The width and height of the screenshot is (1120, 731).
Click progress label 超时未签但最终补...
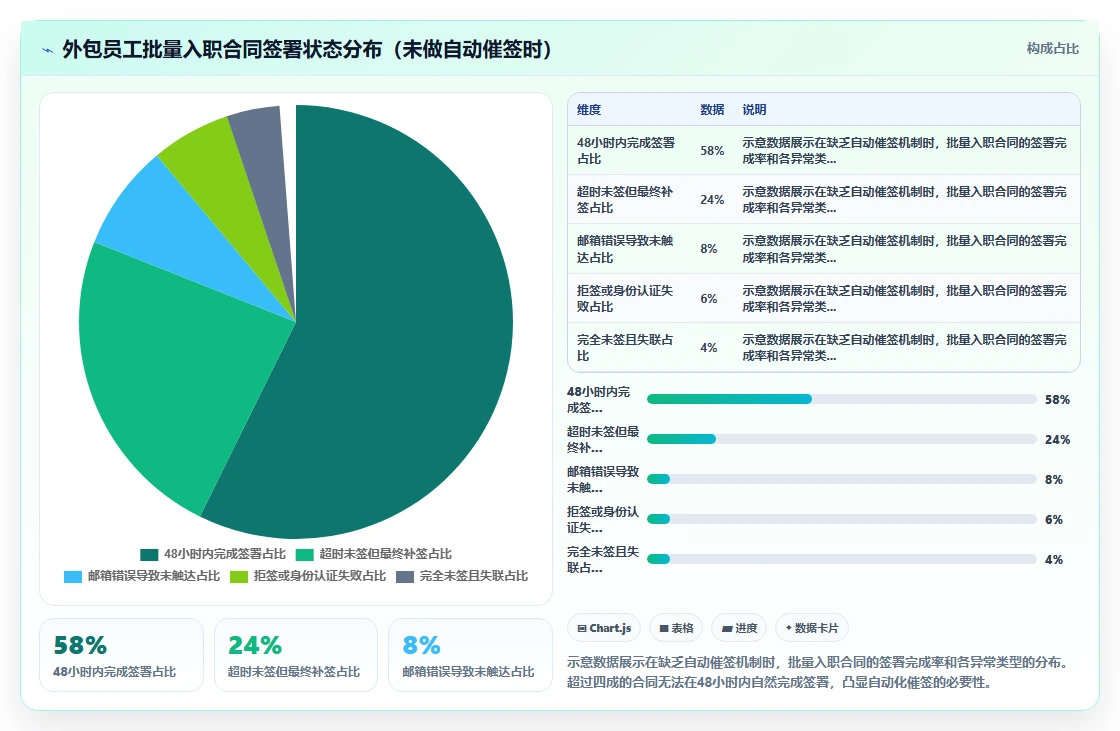click(x=603, y=439)
